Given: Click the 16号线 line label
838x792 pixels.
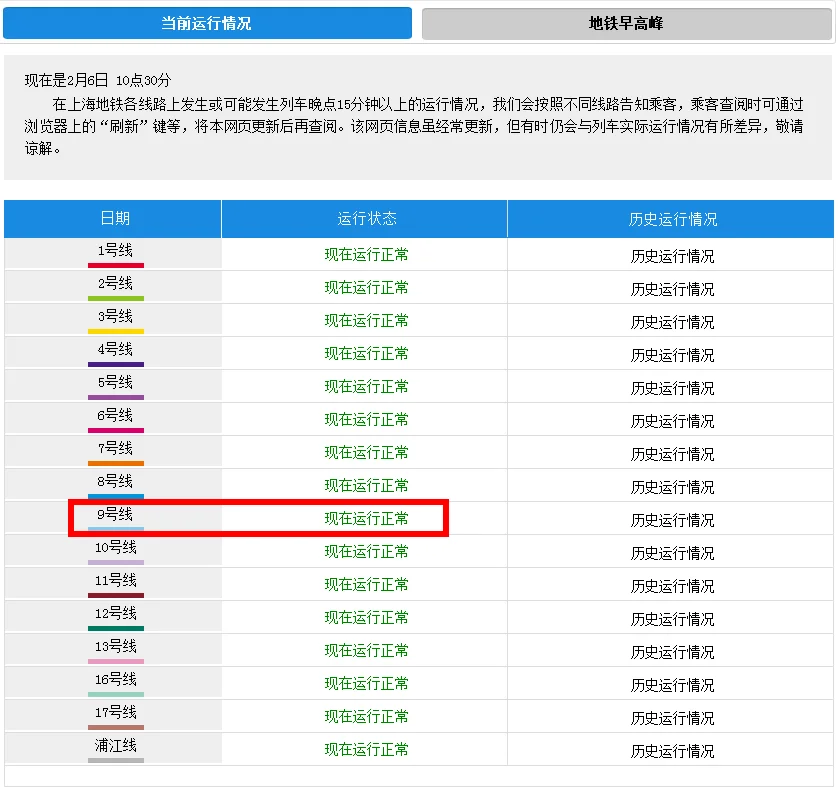Looking at the screenshot, I should 114,680.
